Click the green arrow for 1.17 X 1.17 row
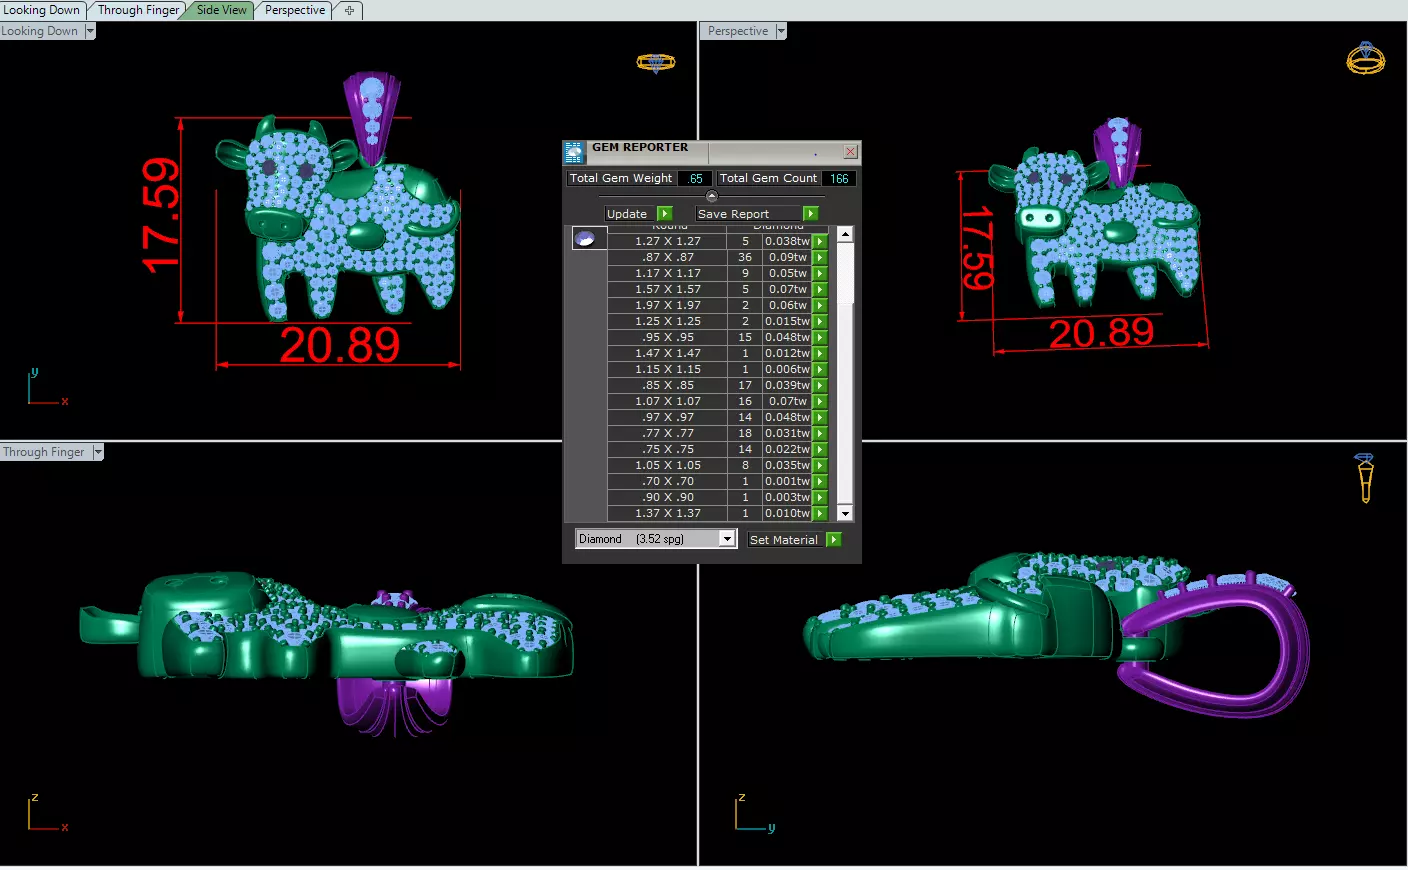Viewport: 1408px width, 870px height. pos(820,273)
